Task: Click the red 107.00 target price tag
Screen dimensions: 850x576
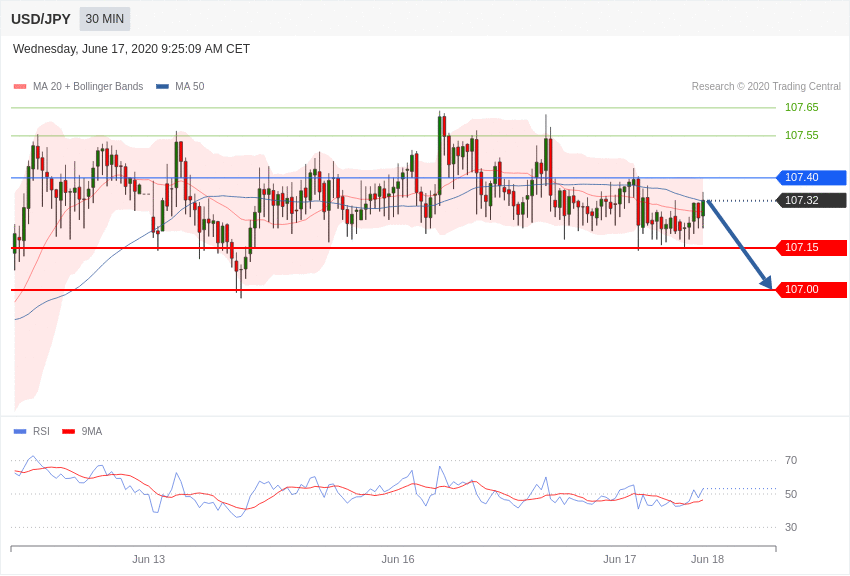Action: click(x=812, y=289)
